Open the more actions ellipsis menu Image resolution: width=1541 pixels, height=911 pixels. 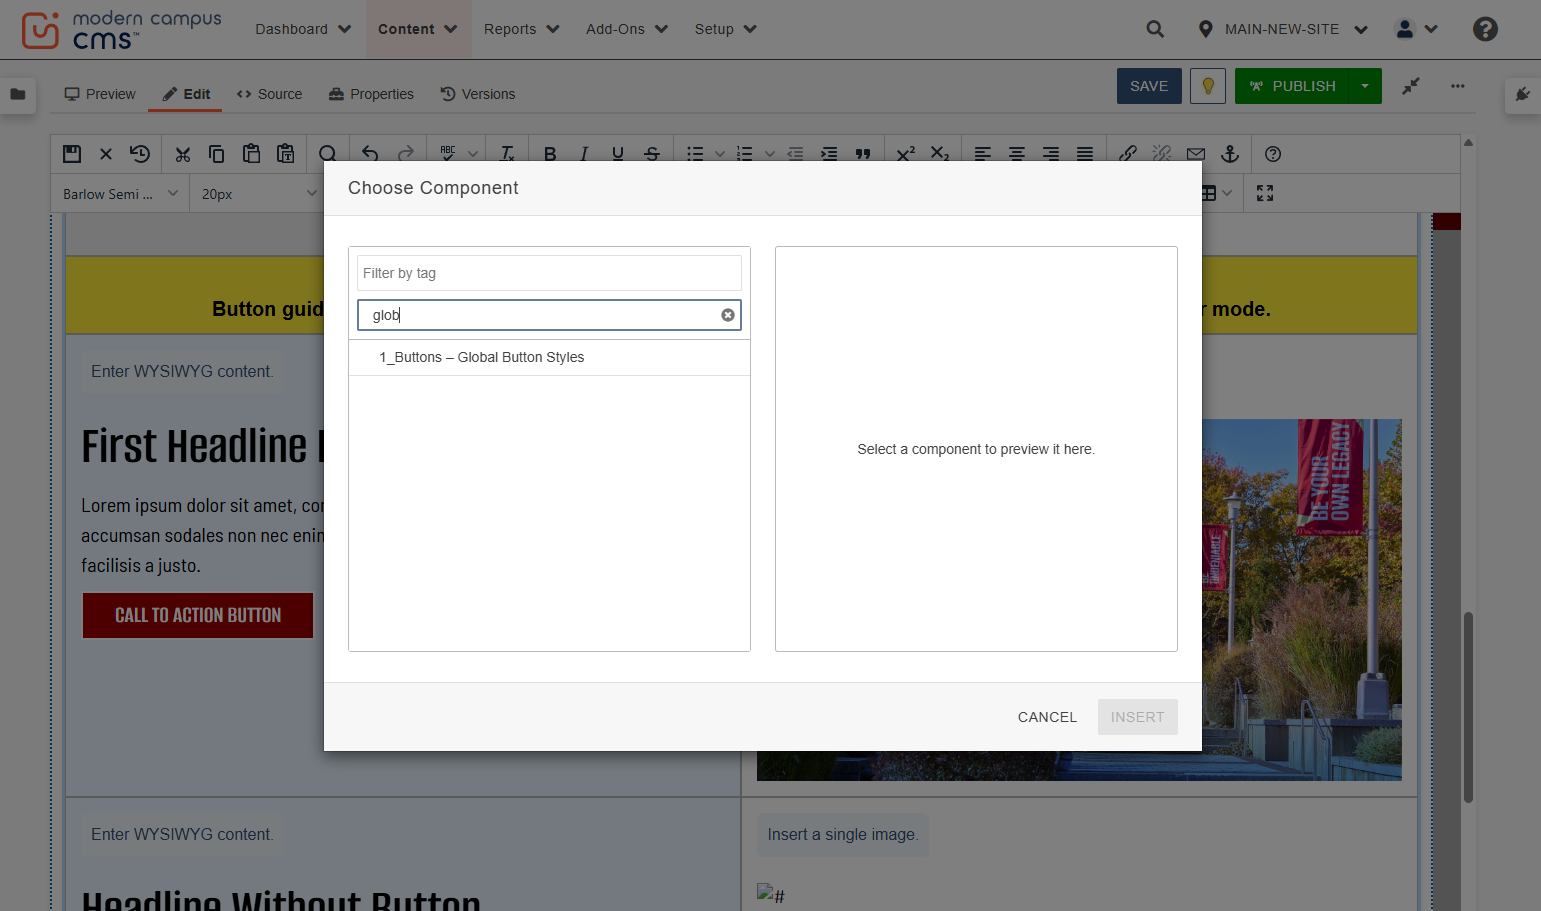[x=1458, y=86]
